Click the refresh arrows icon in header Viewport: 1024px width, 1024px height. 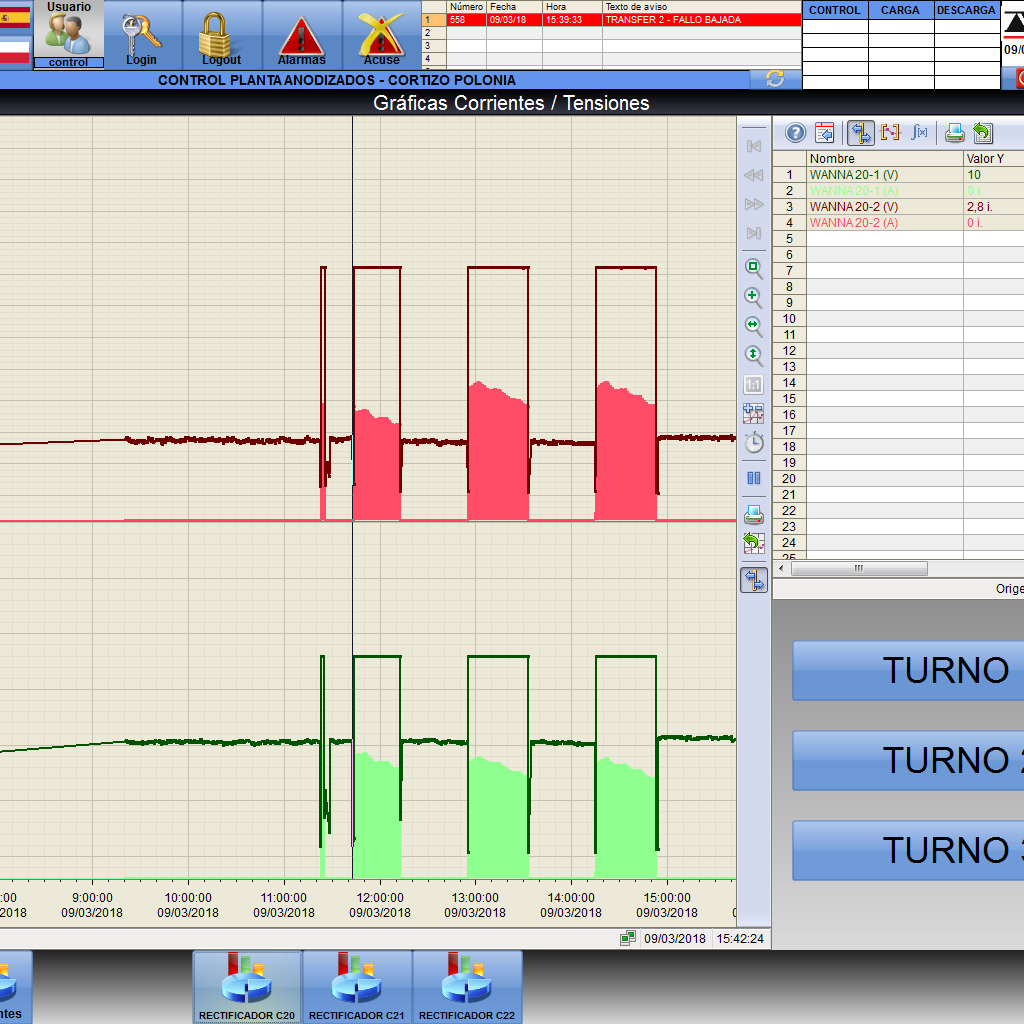pyautogui.click(x=775, y=79)
